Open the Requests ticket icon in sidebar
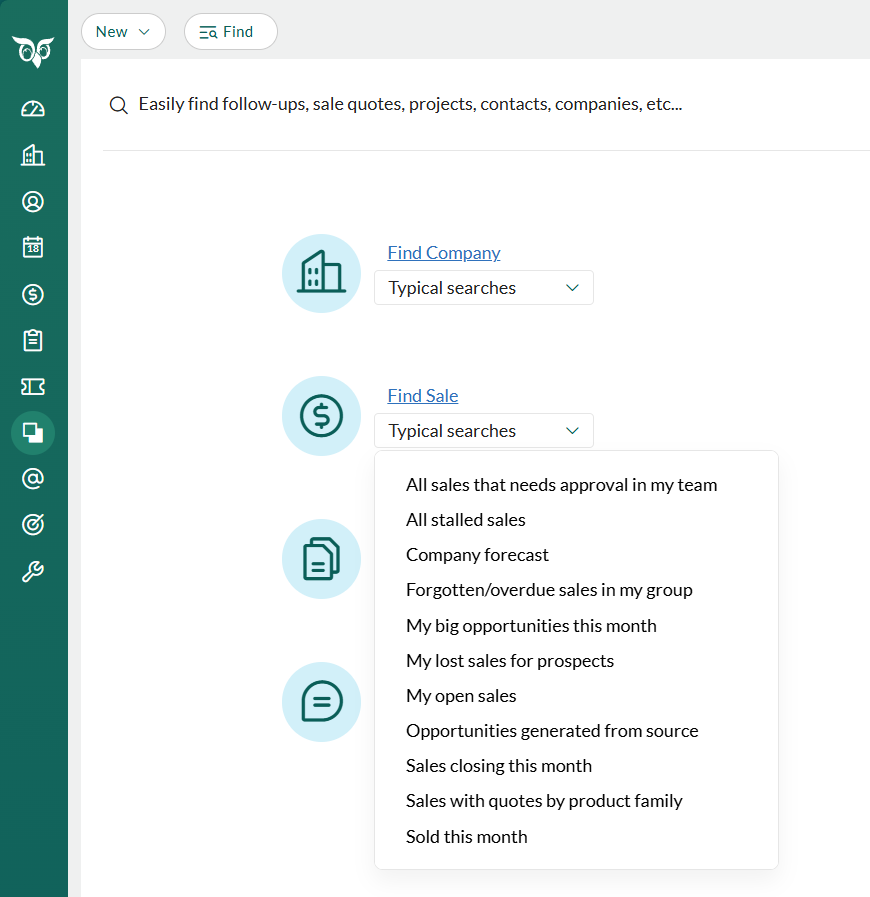This screenshot has width=870, height=897. 33,387
